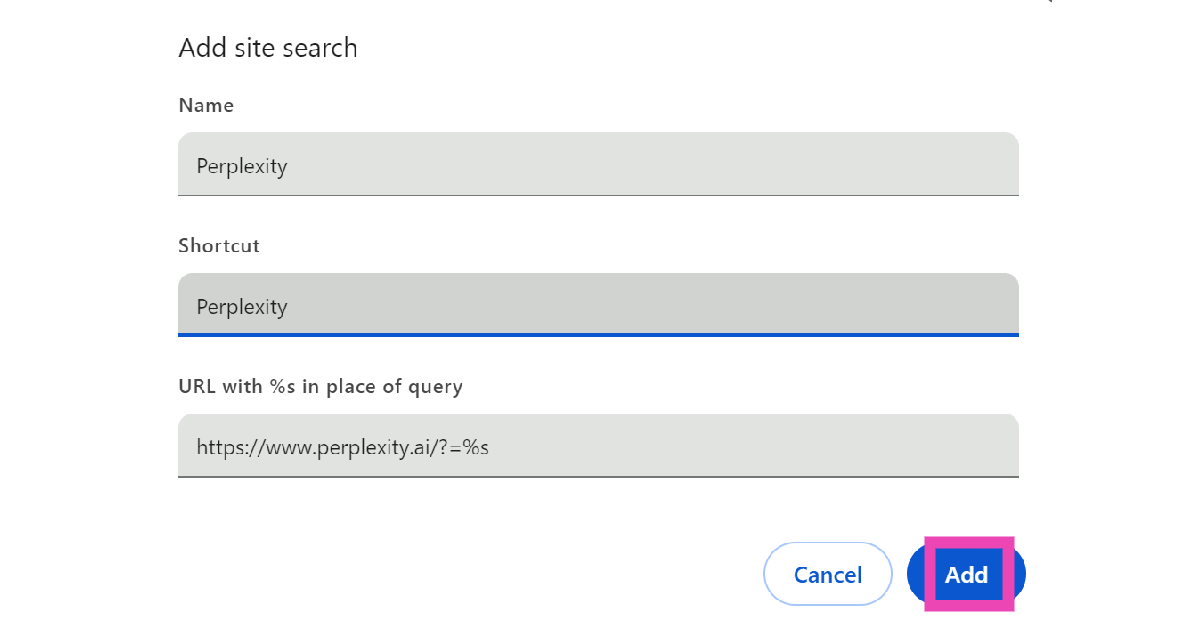Place cursor on 'Perplexity' text in Shortcut field
The image size is (1200, 628).
click(242, 306)
